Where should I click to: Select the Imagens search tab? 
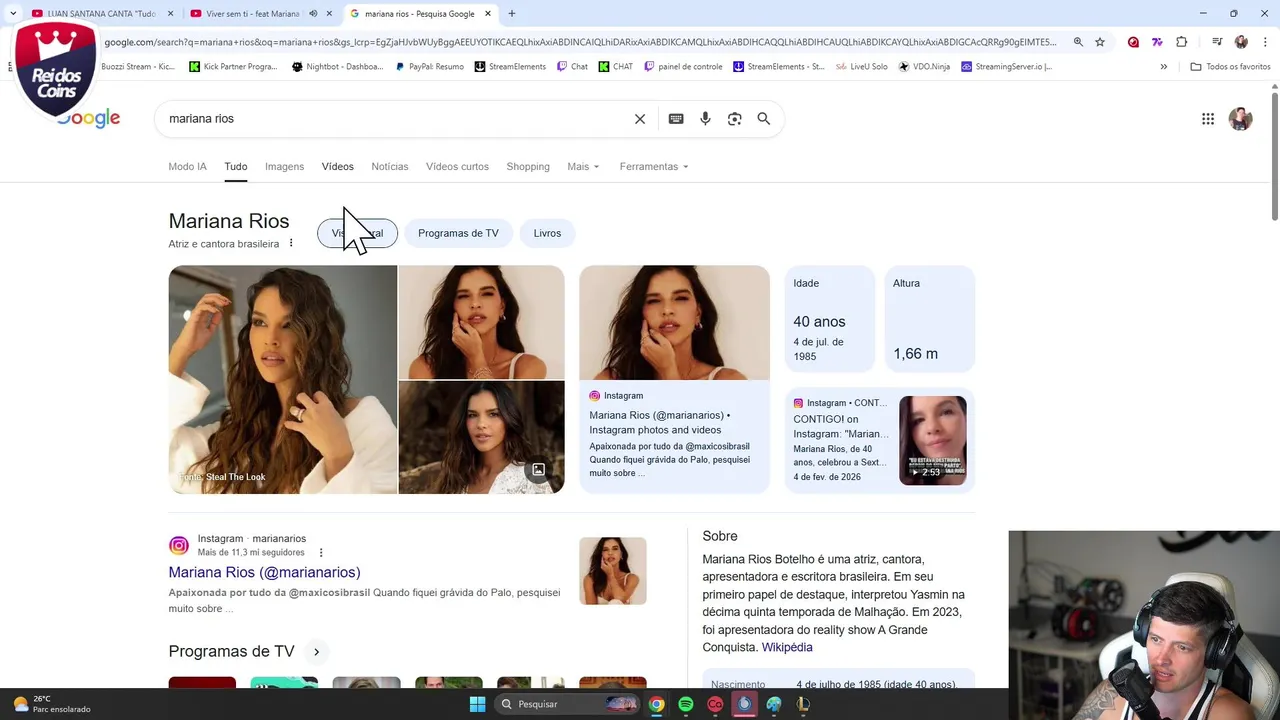(284, 167)
